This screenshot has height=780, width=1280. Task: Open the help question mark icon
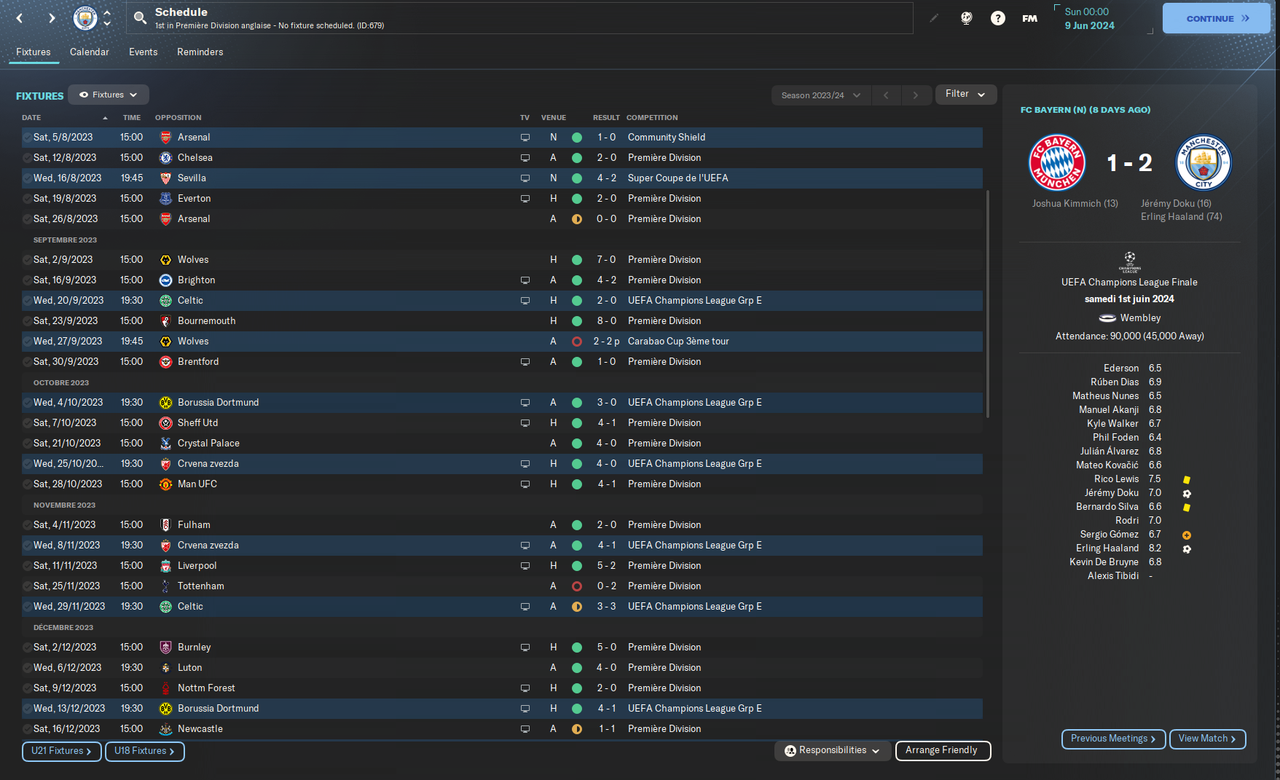click(998, 18)
